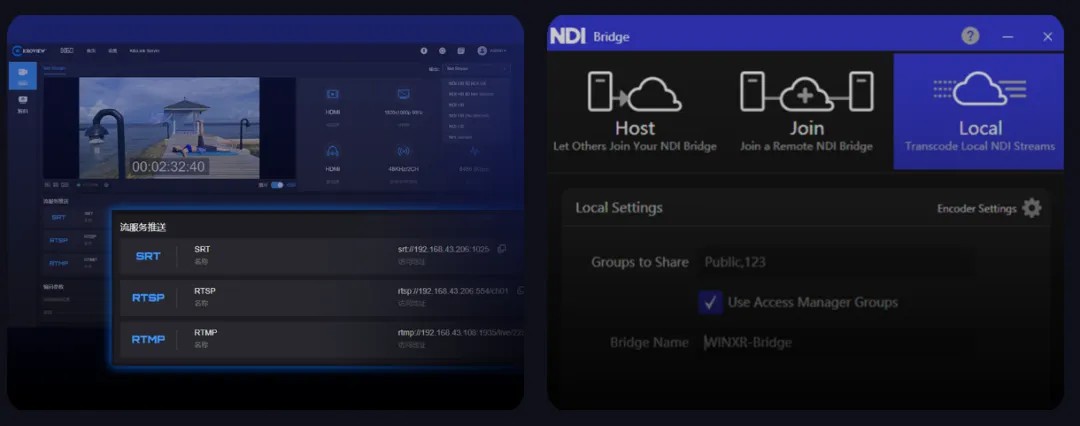Click the Encoder Settings label
The width and height of the screenshot is (1080, 426).
tap(977, 208)
